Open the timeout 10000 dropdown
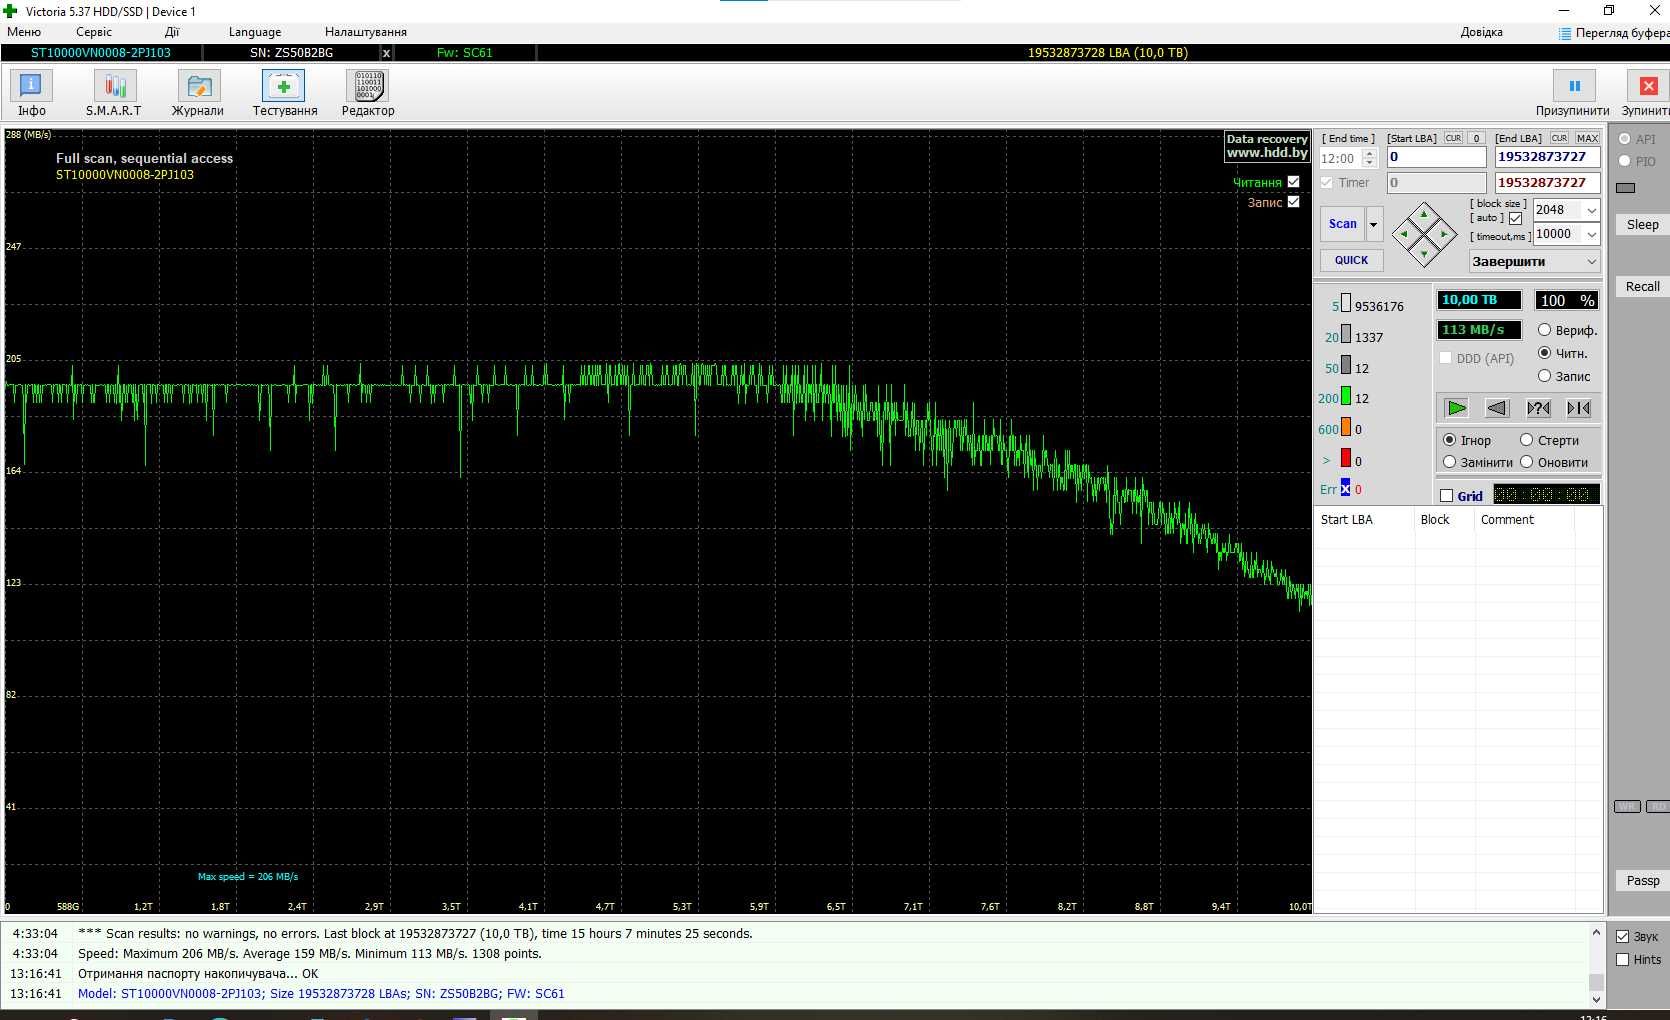 click(1591, 234)
